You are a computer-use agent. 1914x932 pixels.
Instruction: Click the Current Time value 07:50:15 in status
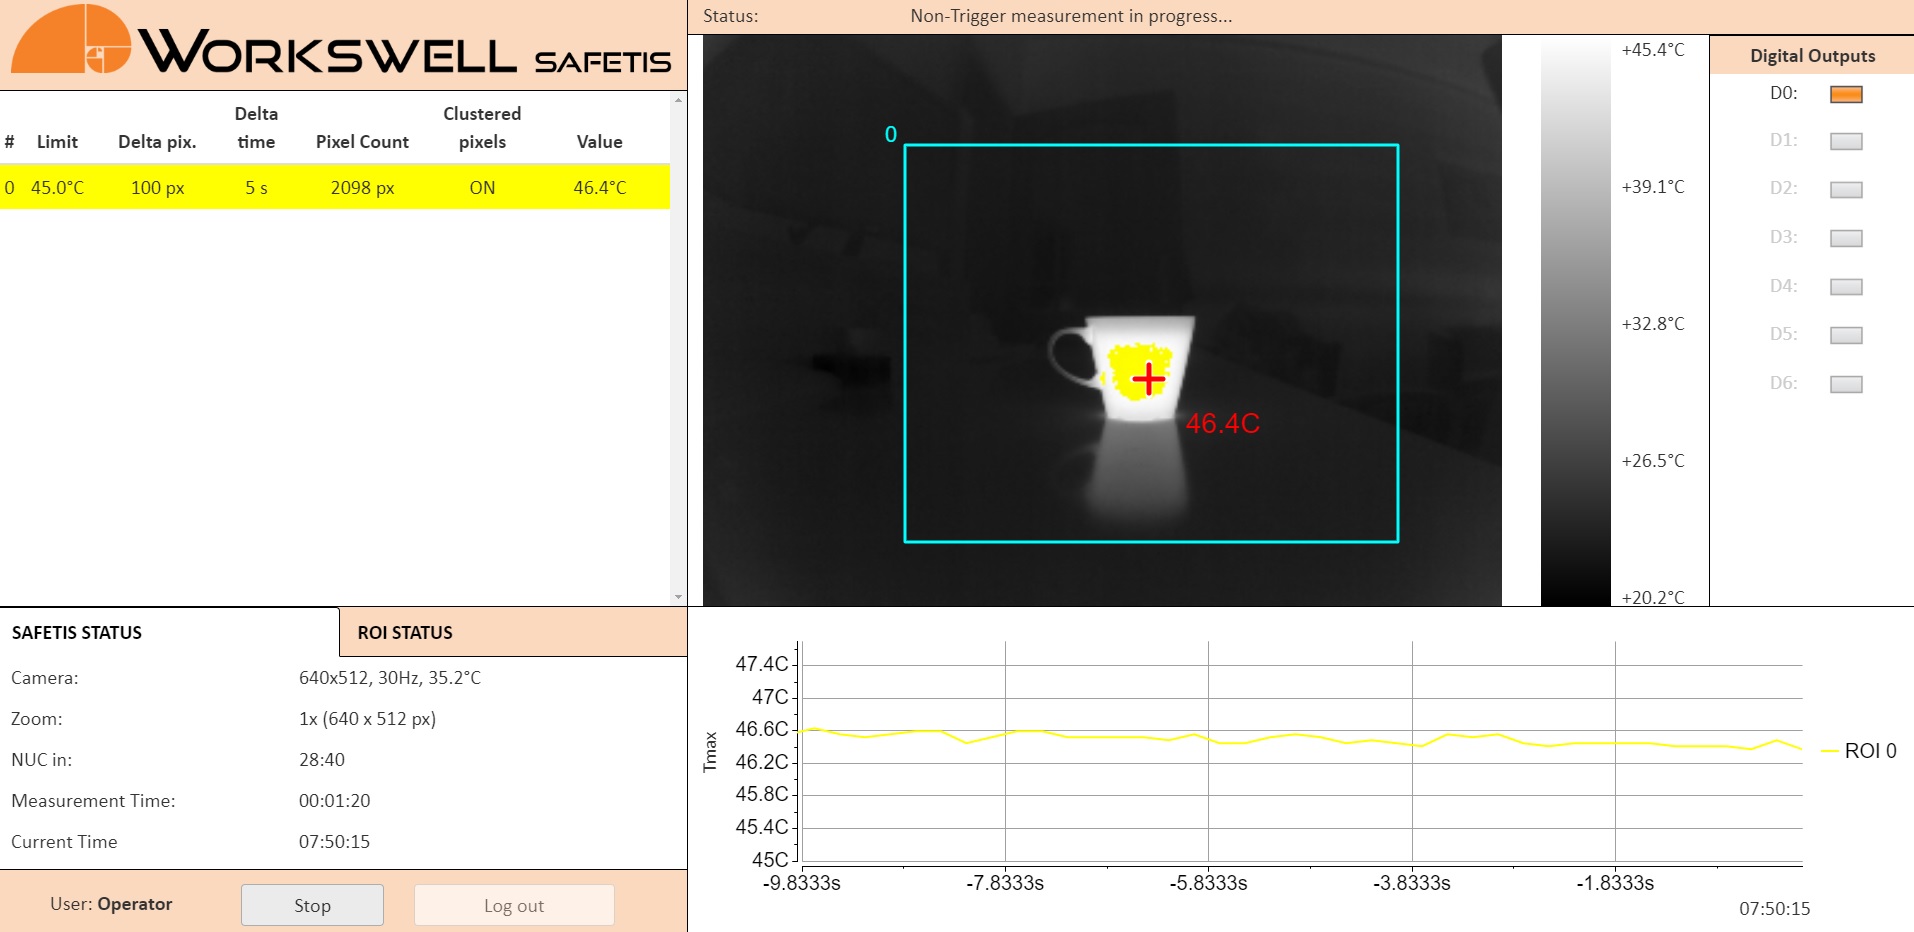pos(334,842)
